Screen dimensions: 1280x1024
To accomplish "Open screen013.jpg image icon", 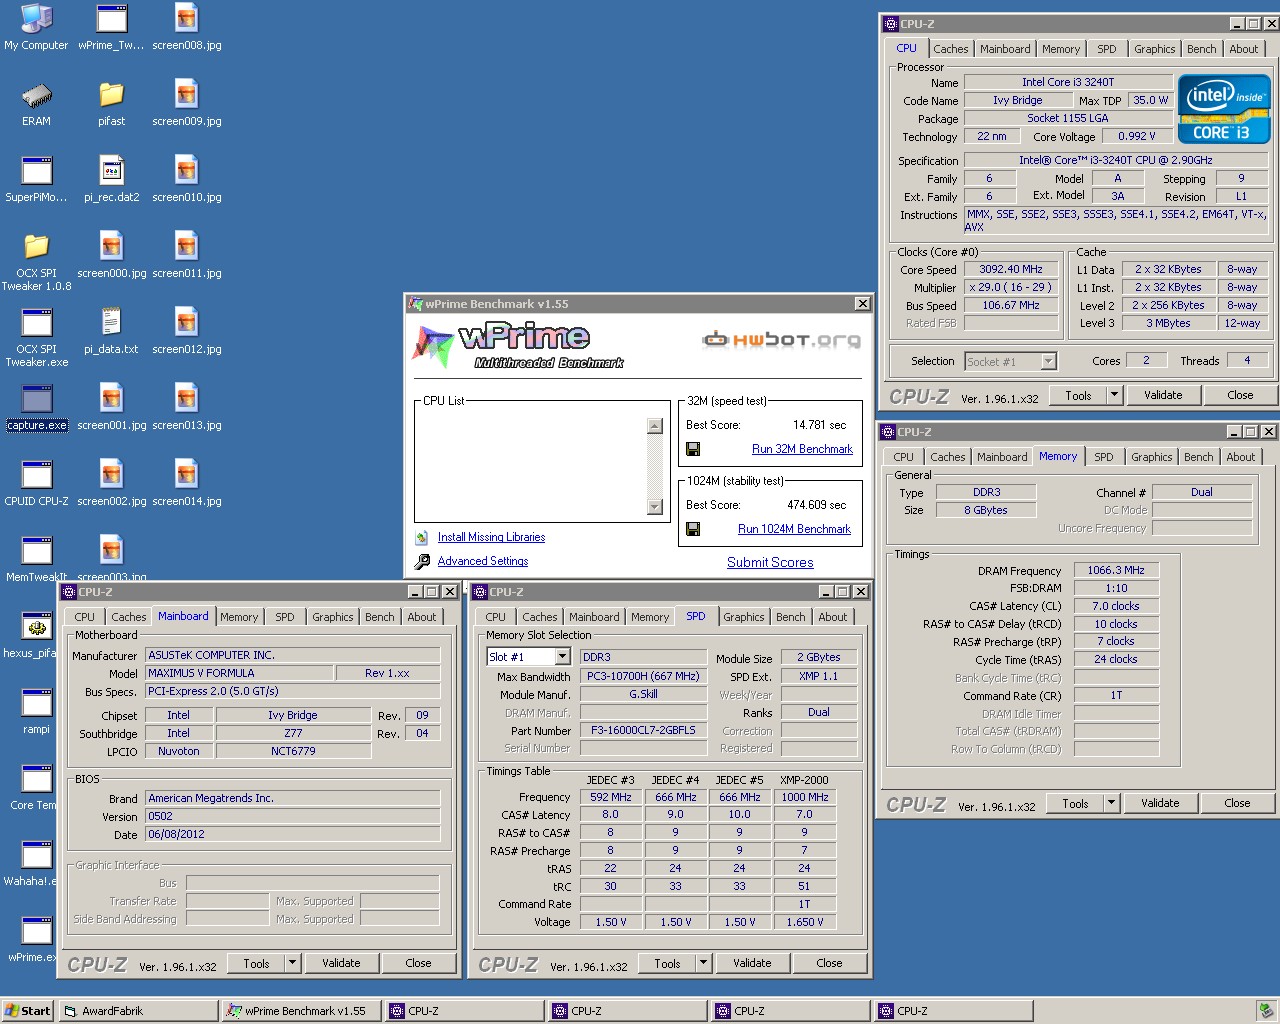I will point(187,408).
